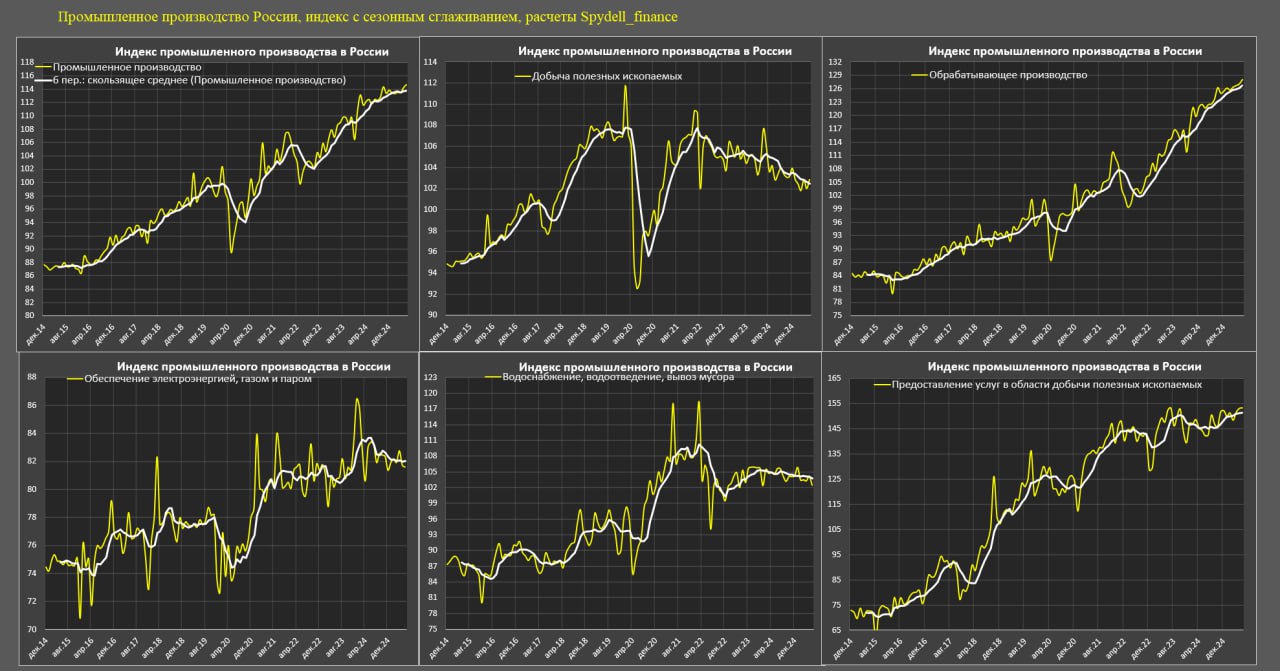Viewport: 1280px width, 671px height.
Task: Click the 70 value on the electricity chart axis
Action: [31, 629]
